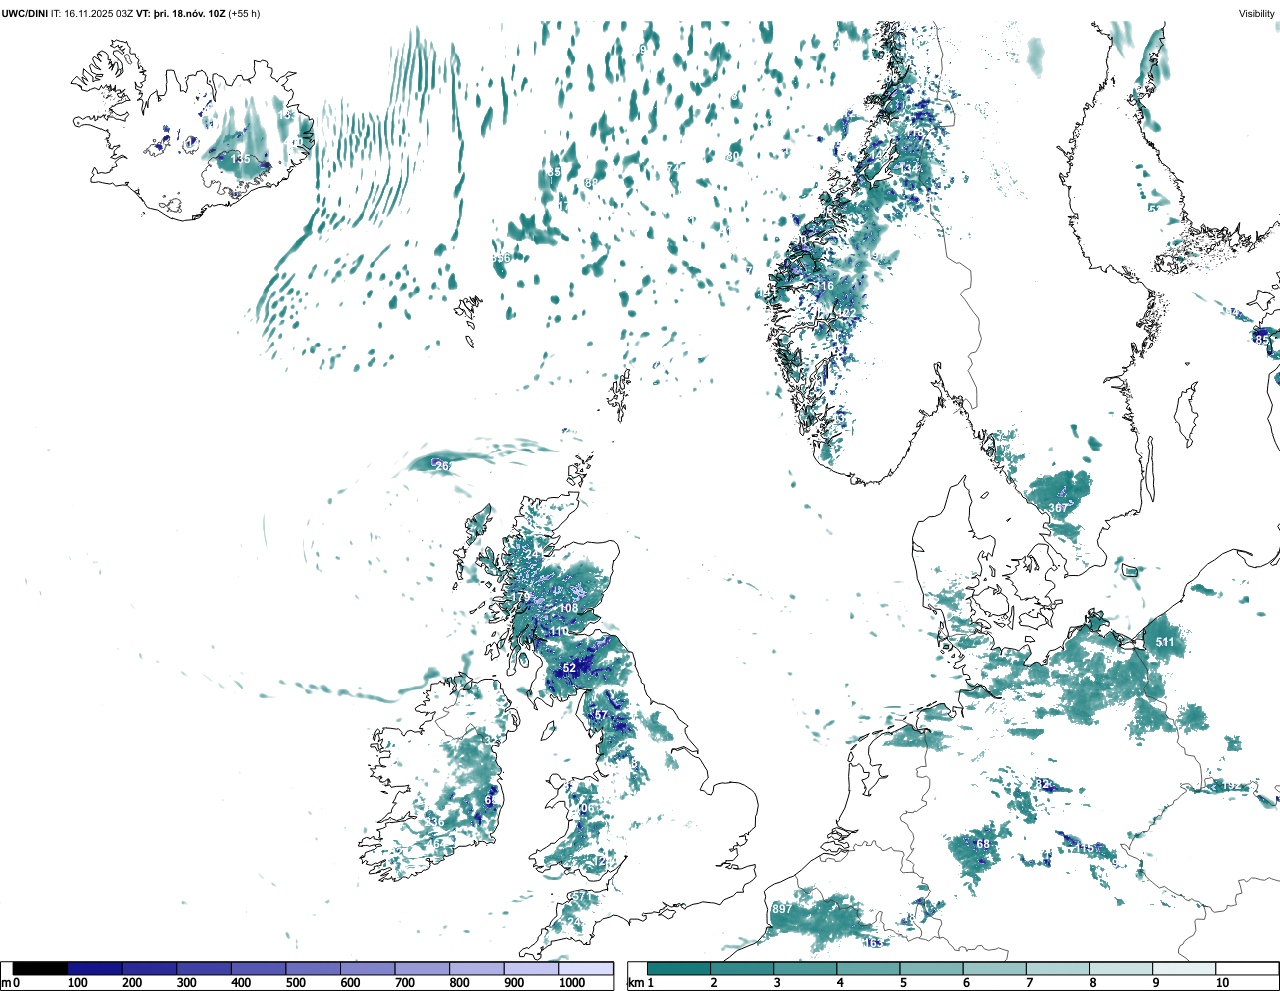Click the '52' value over southern Scotland
Viewport: 1280px width, 991px height.
tap(569, 668)
